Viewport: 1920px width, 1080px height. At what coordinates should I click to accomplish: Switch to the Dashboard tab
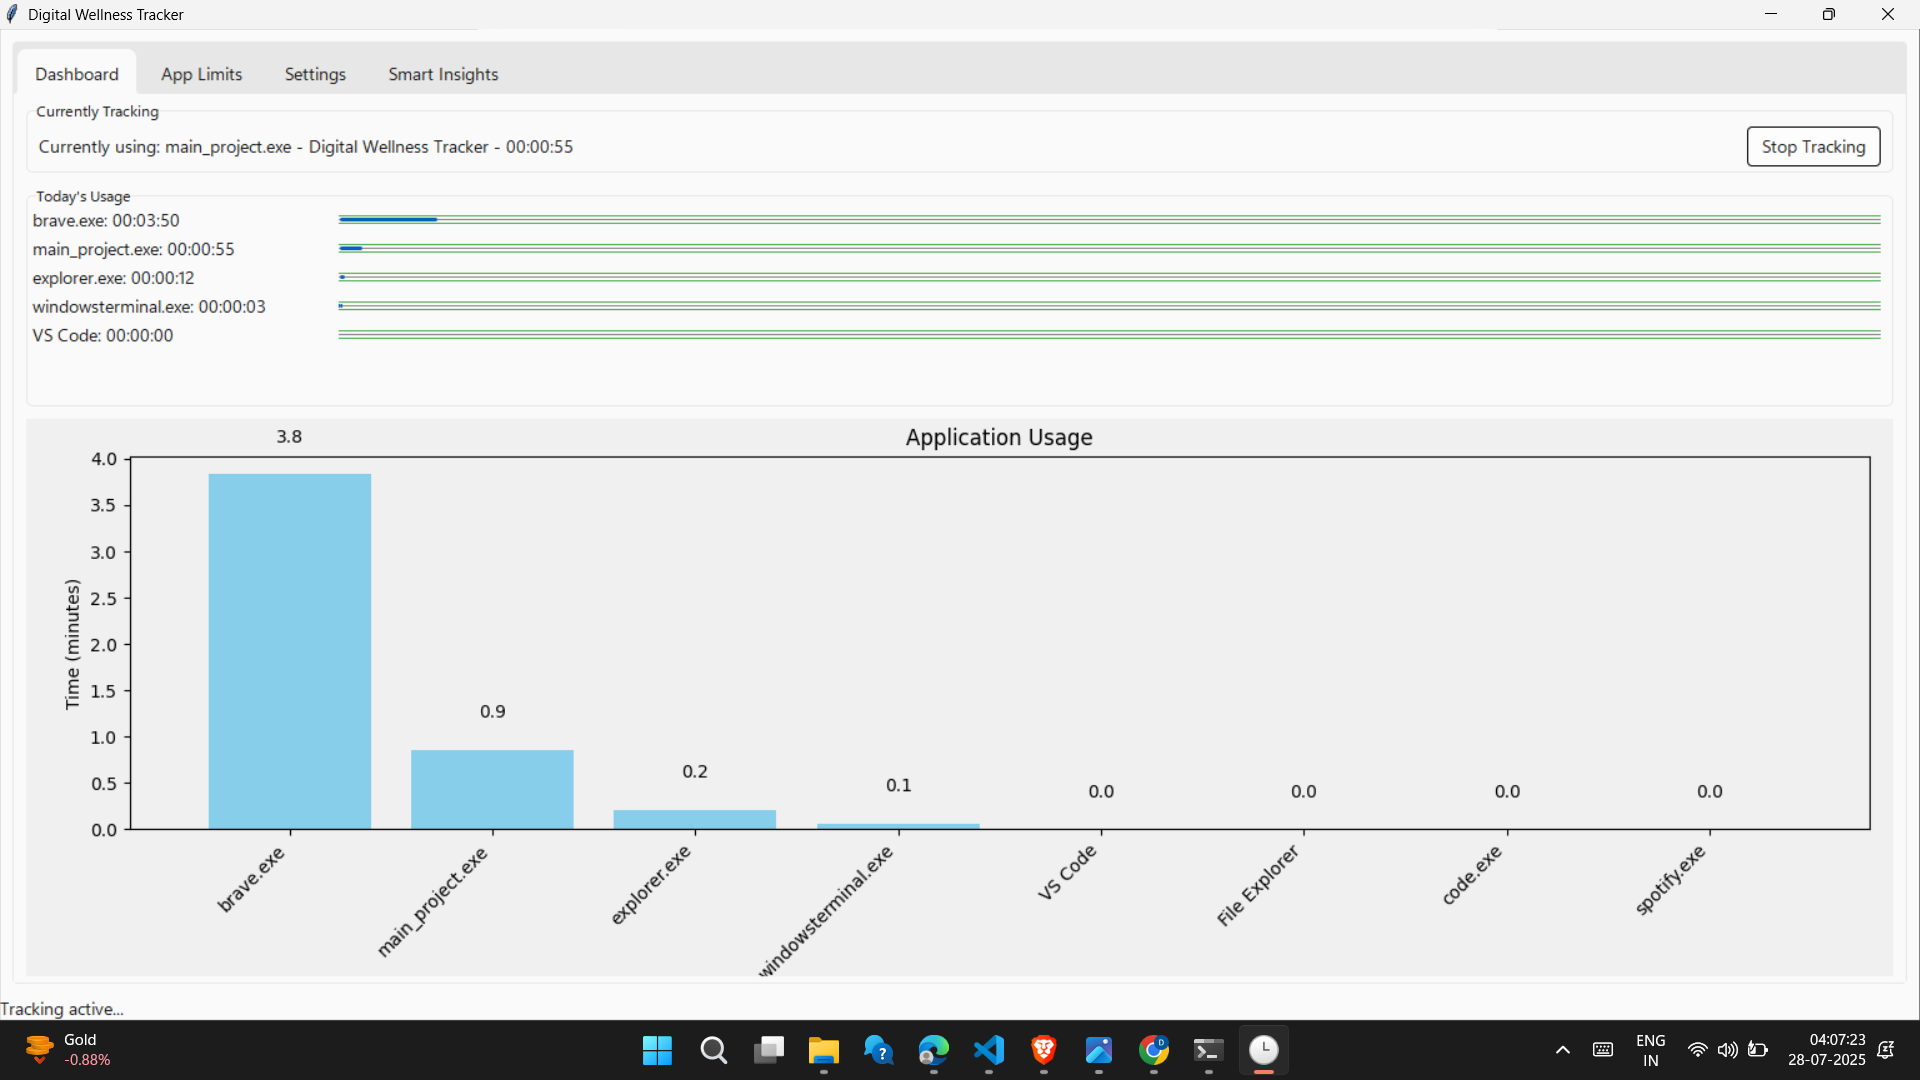(77, 74)
